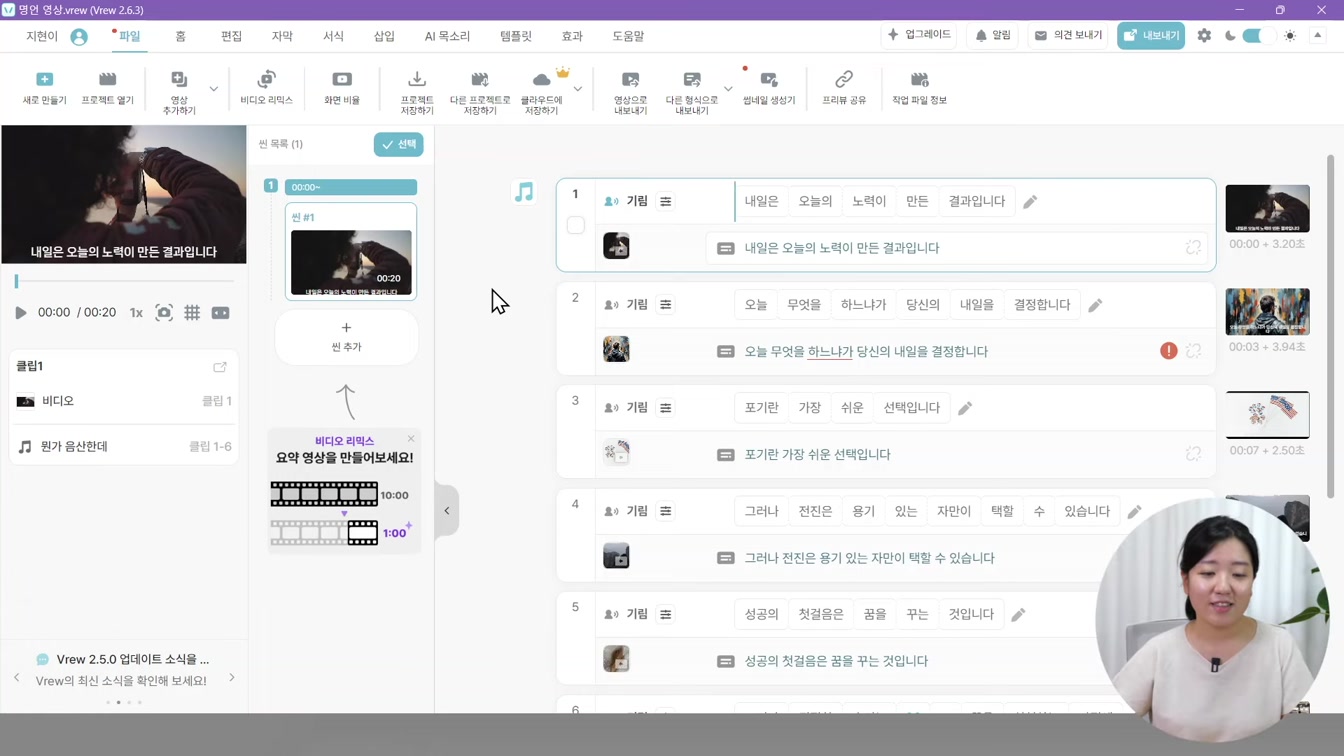Click the subtitle text of clip 5

pos(836,661)
